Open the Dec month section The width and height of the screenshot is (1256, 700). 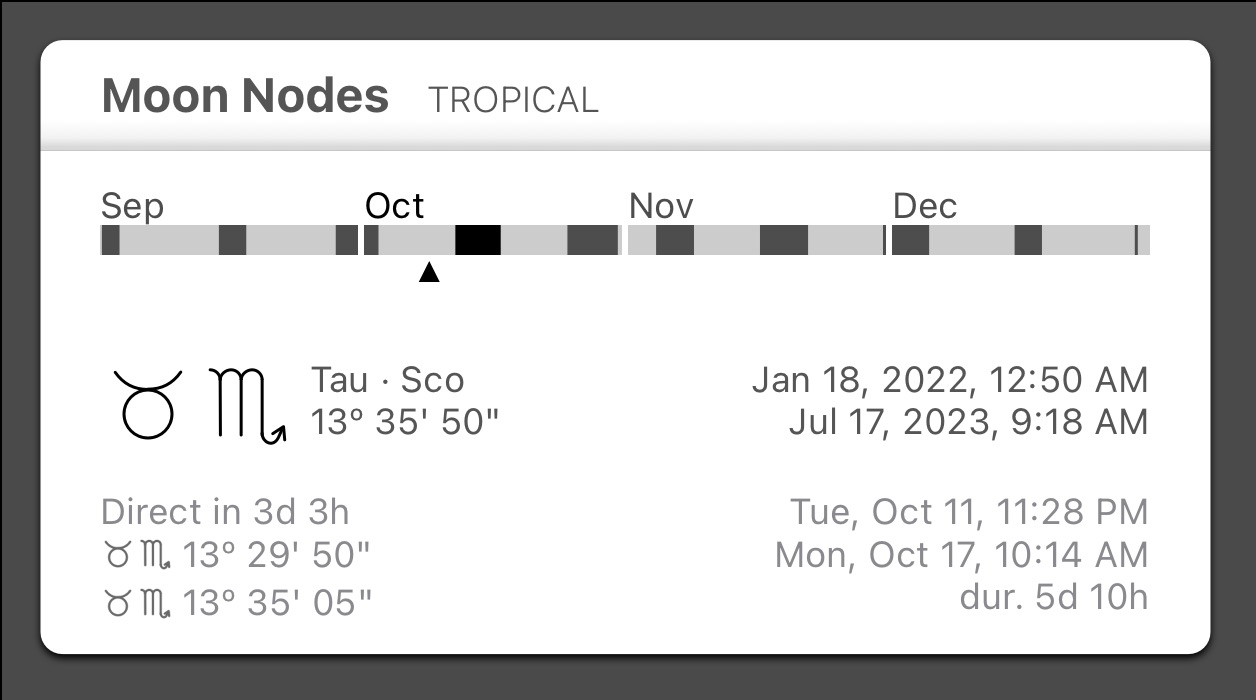tap(926, 206)
